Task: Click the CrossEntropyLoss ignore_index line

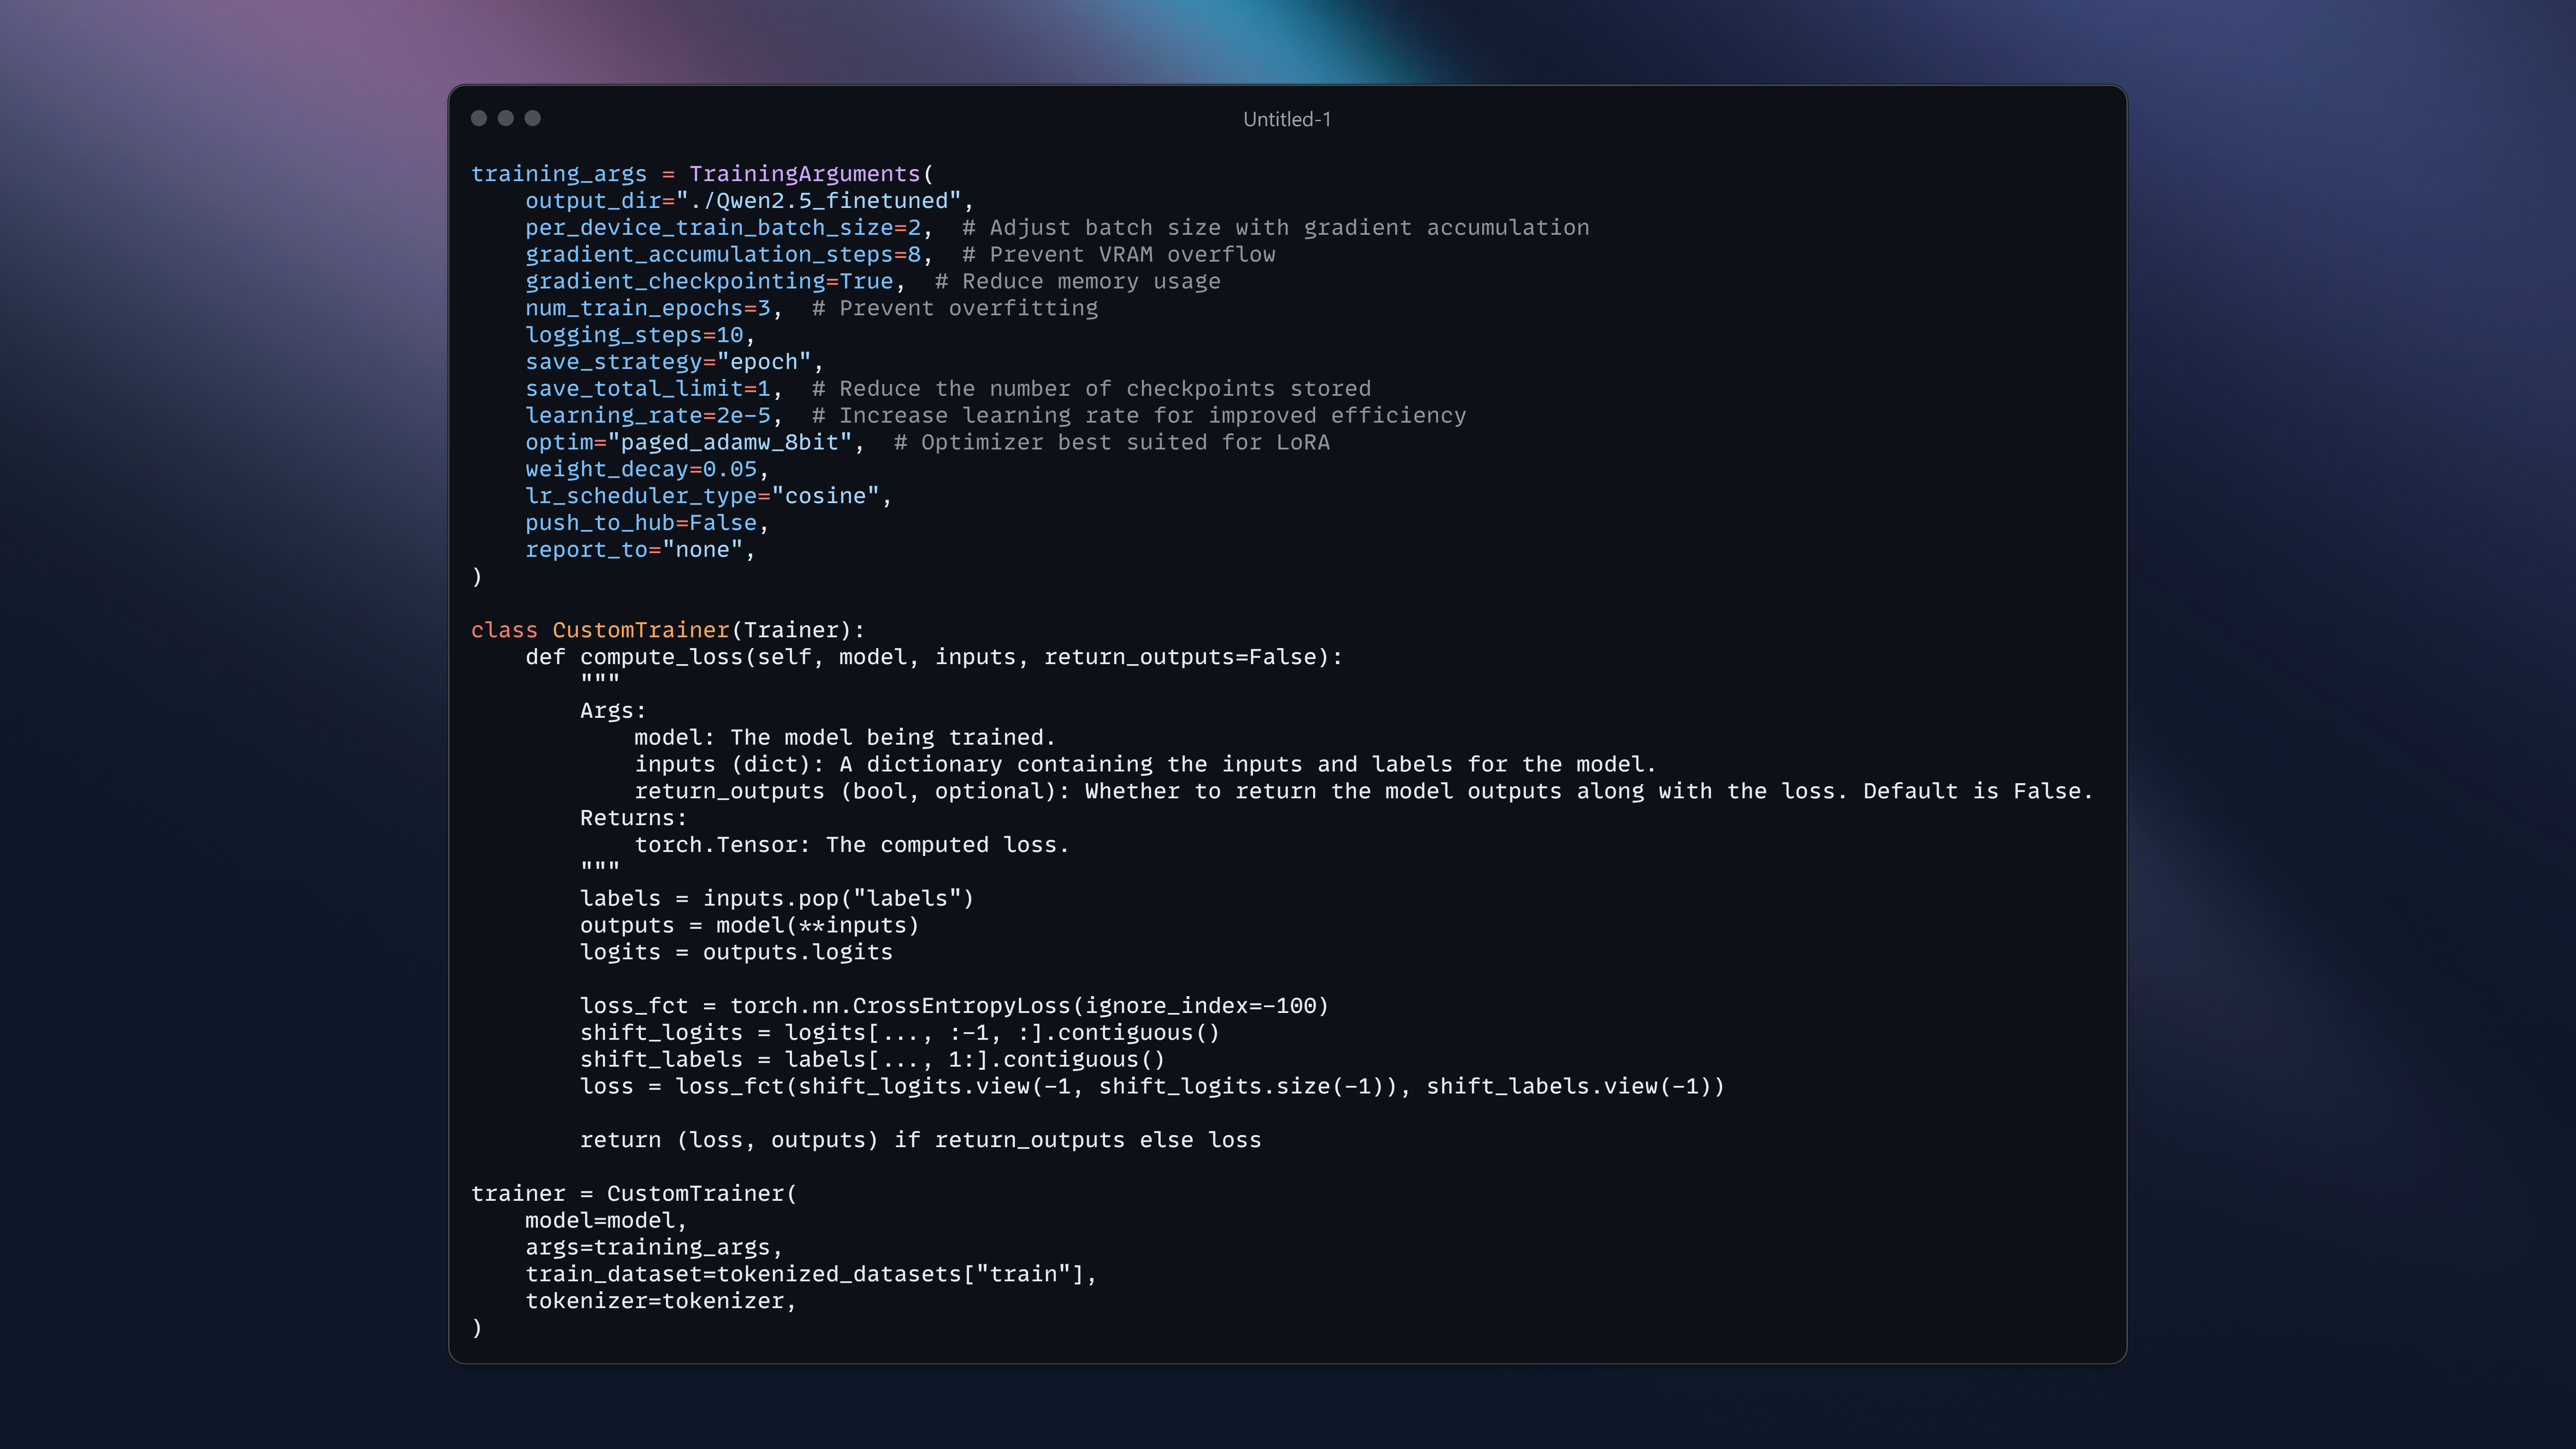Action: (953, 1006)
